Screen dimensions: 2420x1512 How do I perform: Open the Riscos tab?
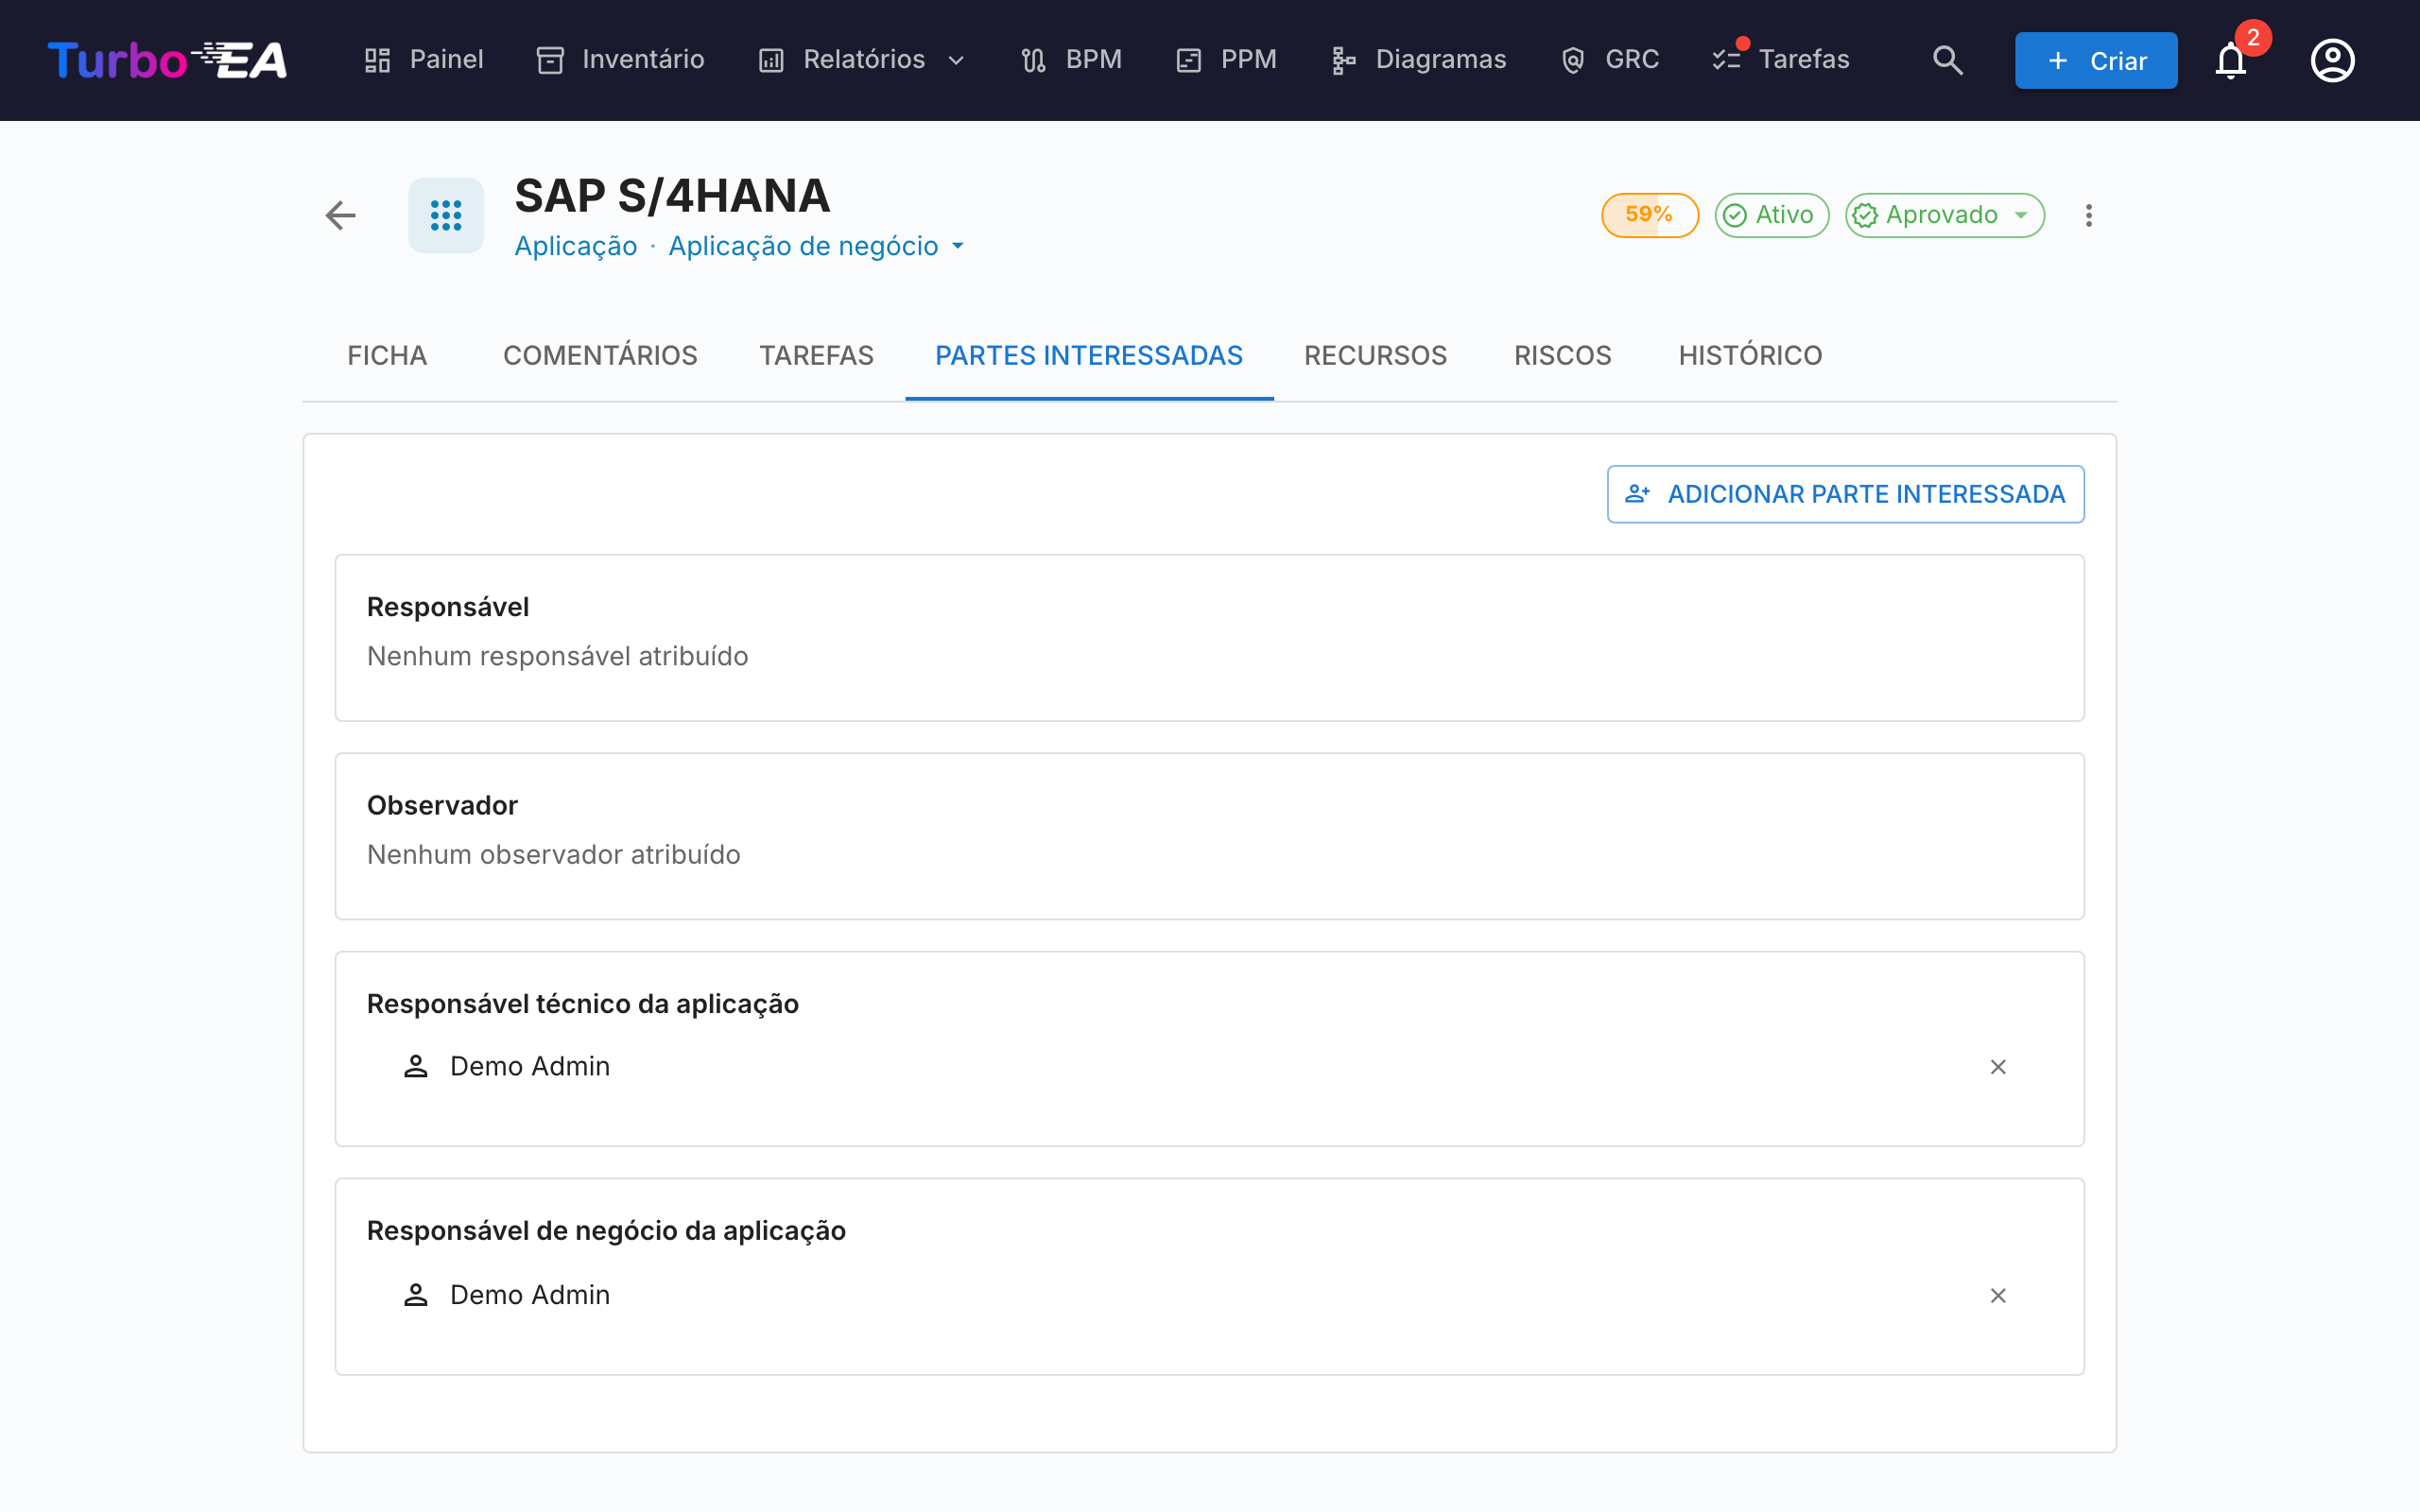[x=1562, y=355]
